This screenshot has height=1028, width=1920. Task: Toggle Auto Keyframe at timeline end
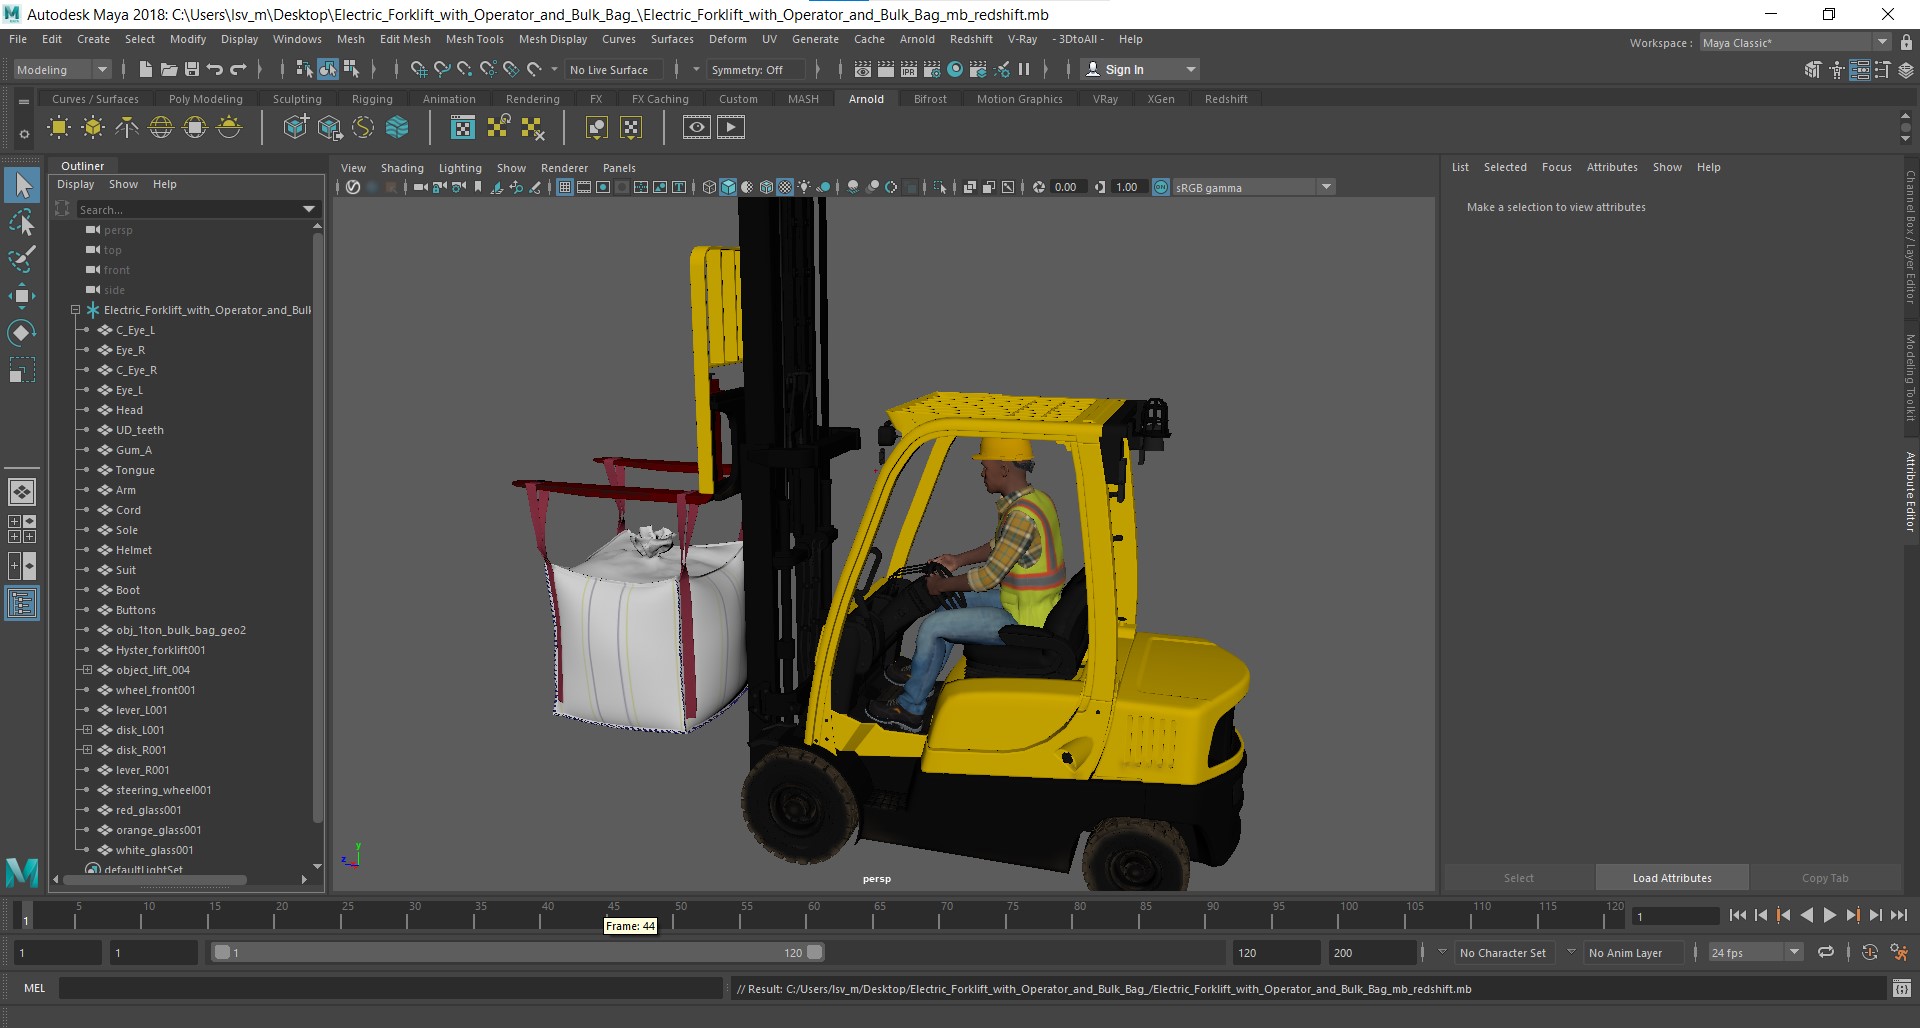pyautogui.click(x=1869, y=952)
